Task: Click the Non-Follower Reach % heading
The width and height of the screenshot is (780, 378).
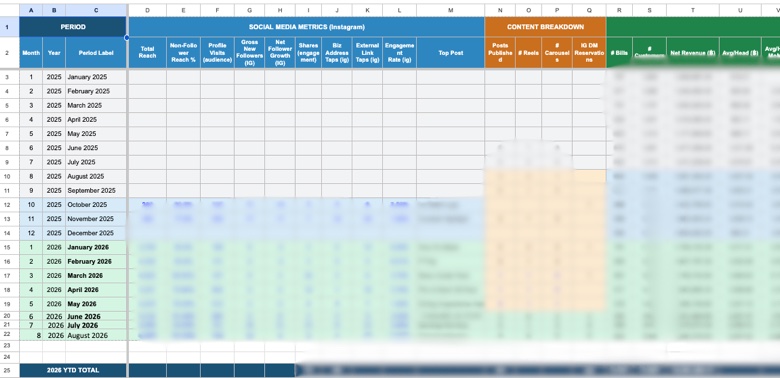Action: (x=184, y=53)
